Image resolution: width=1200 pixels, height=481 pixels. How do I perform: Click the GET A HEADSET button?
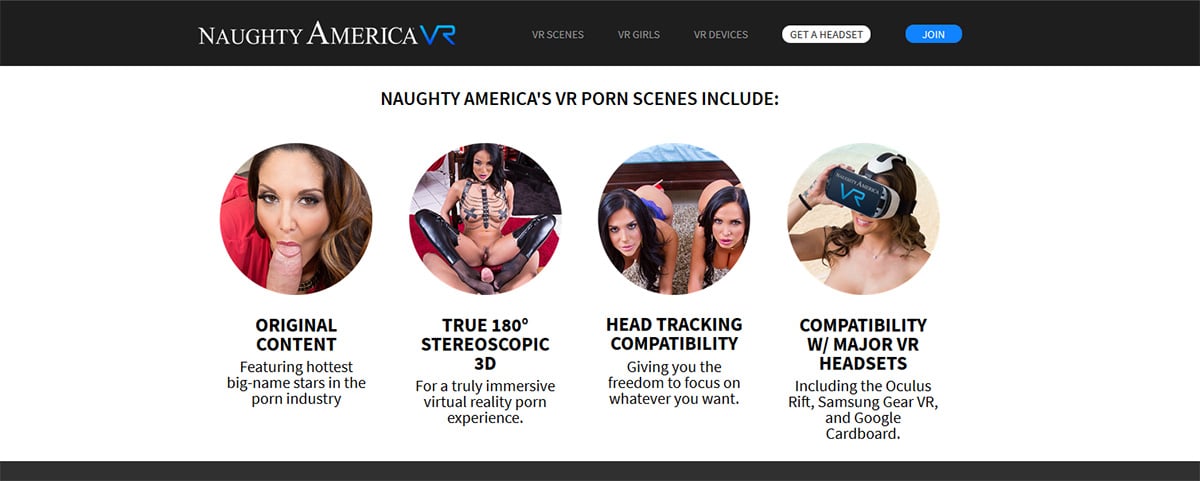(x=826, y=34)
